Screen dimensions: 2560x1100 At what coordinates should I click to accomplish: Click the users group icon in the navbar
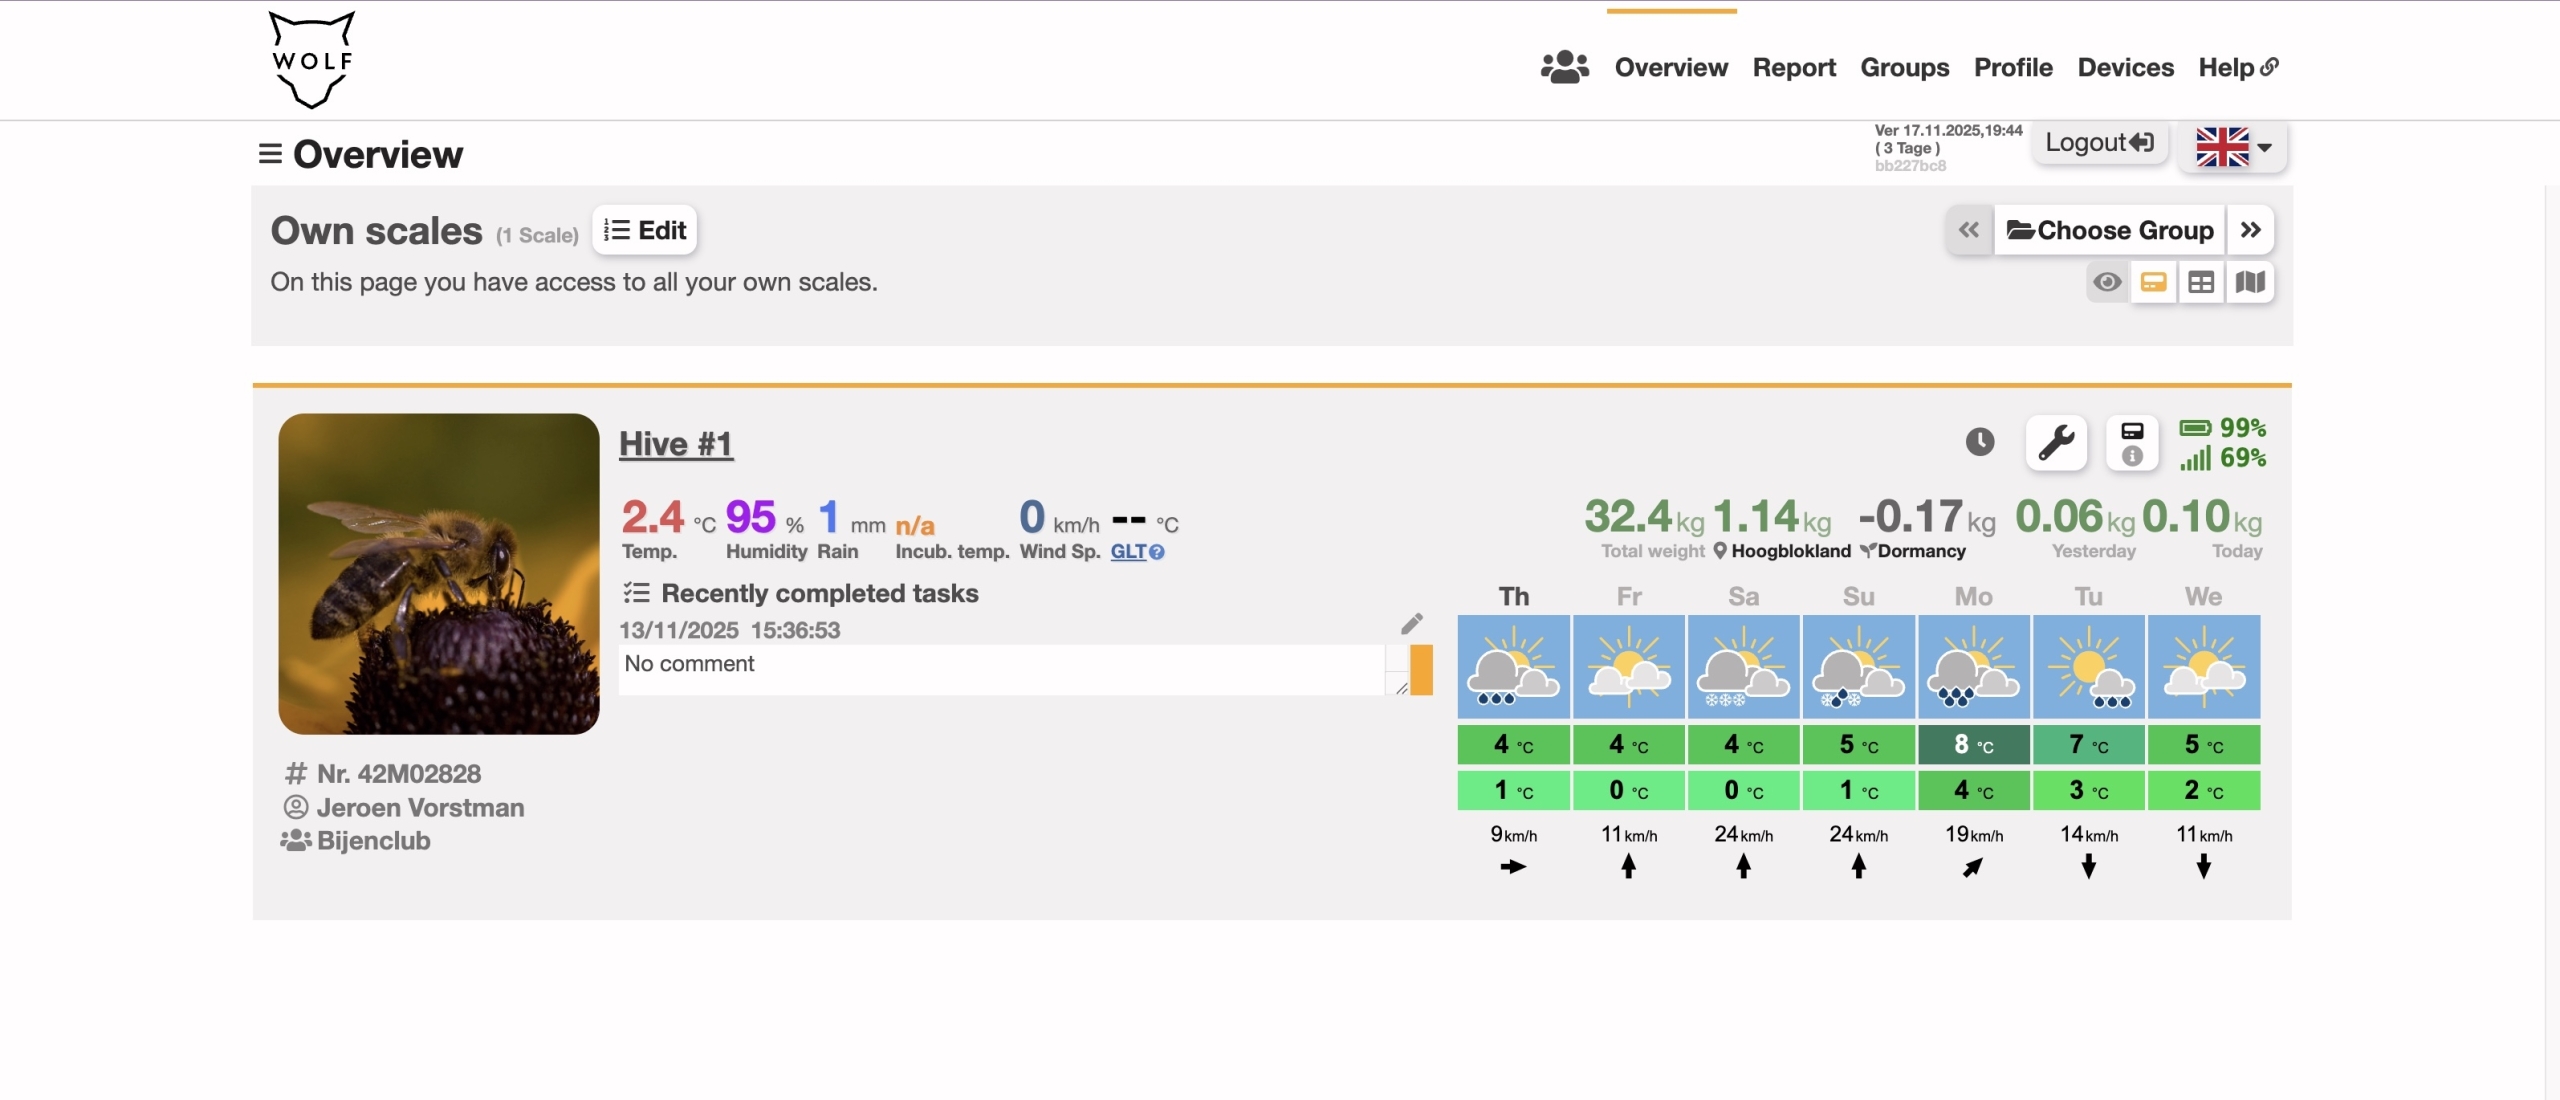1563,66
